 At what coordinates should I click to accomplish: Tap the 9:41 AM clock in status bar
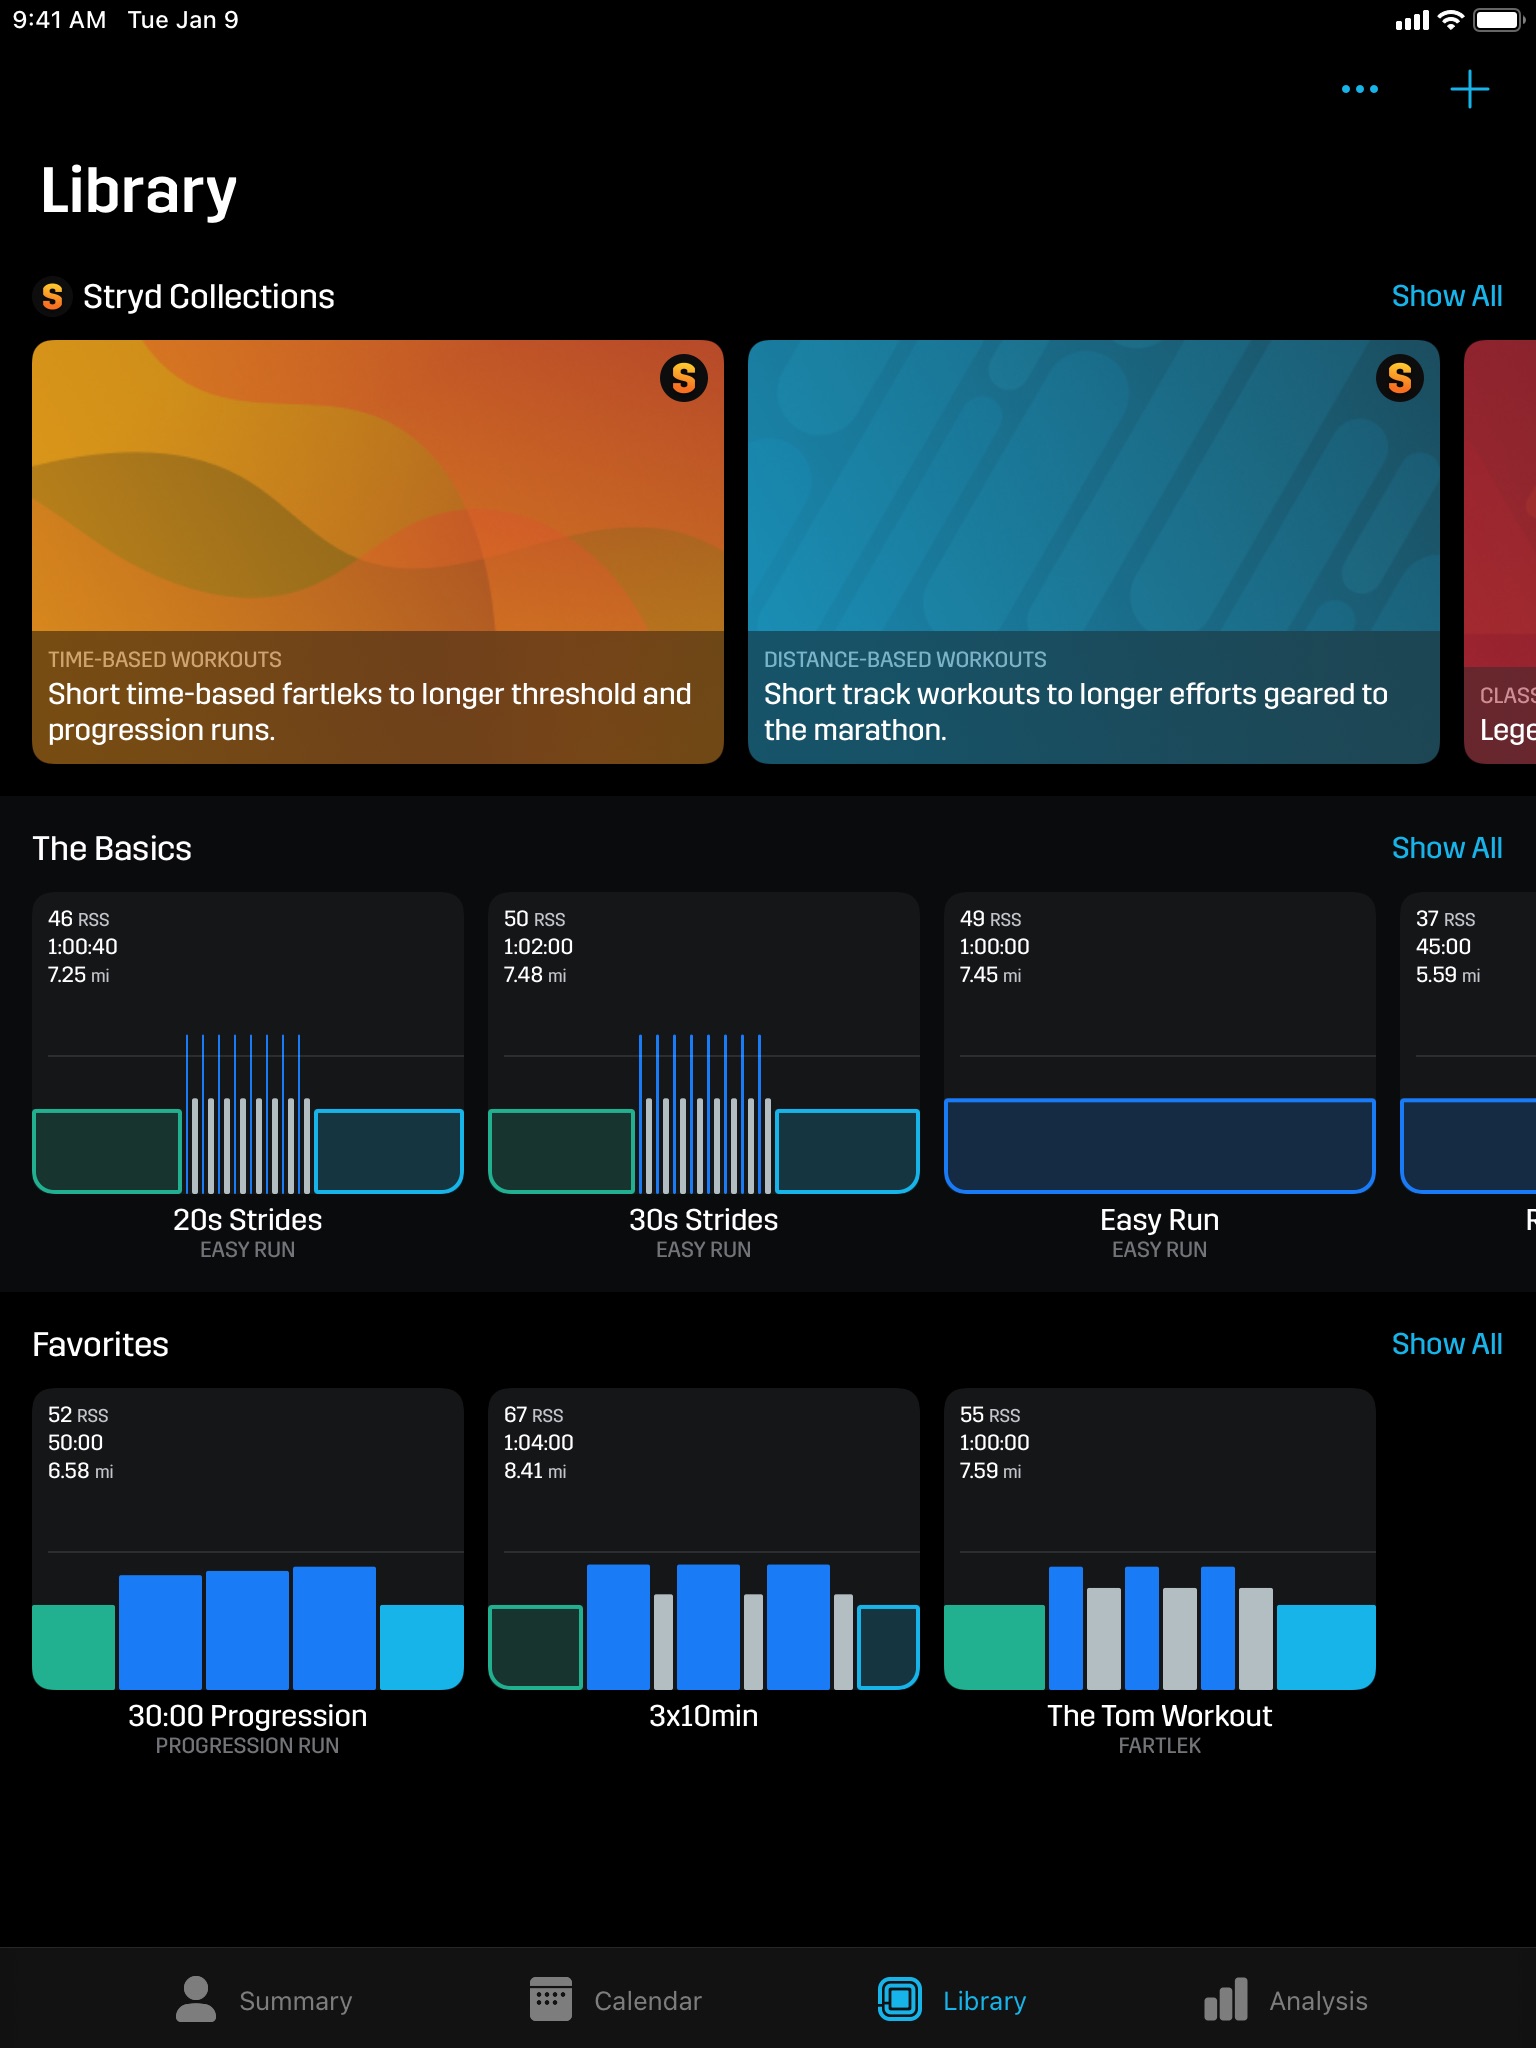[x=59, y=20]
